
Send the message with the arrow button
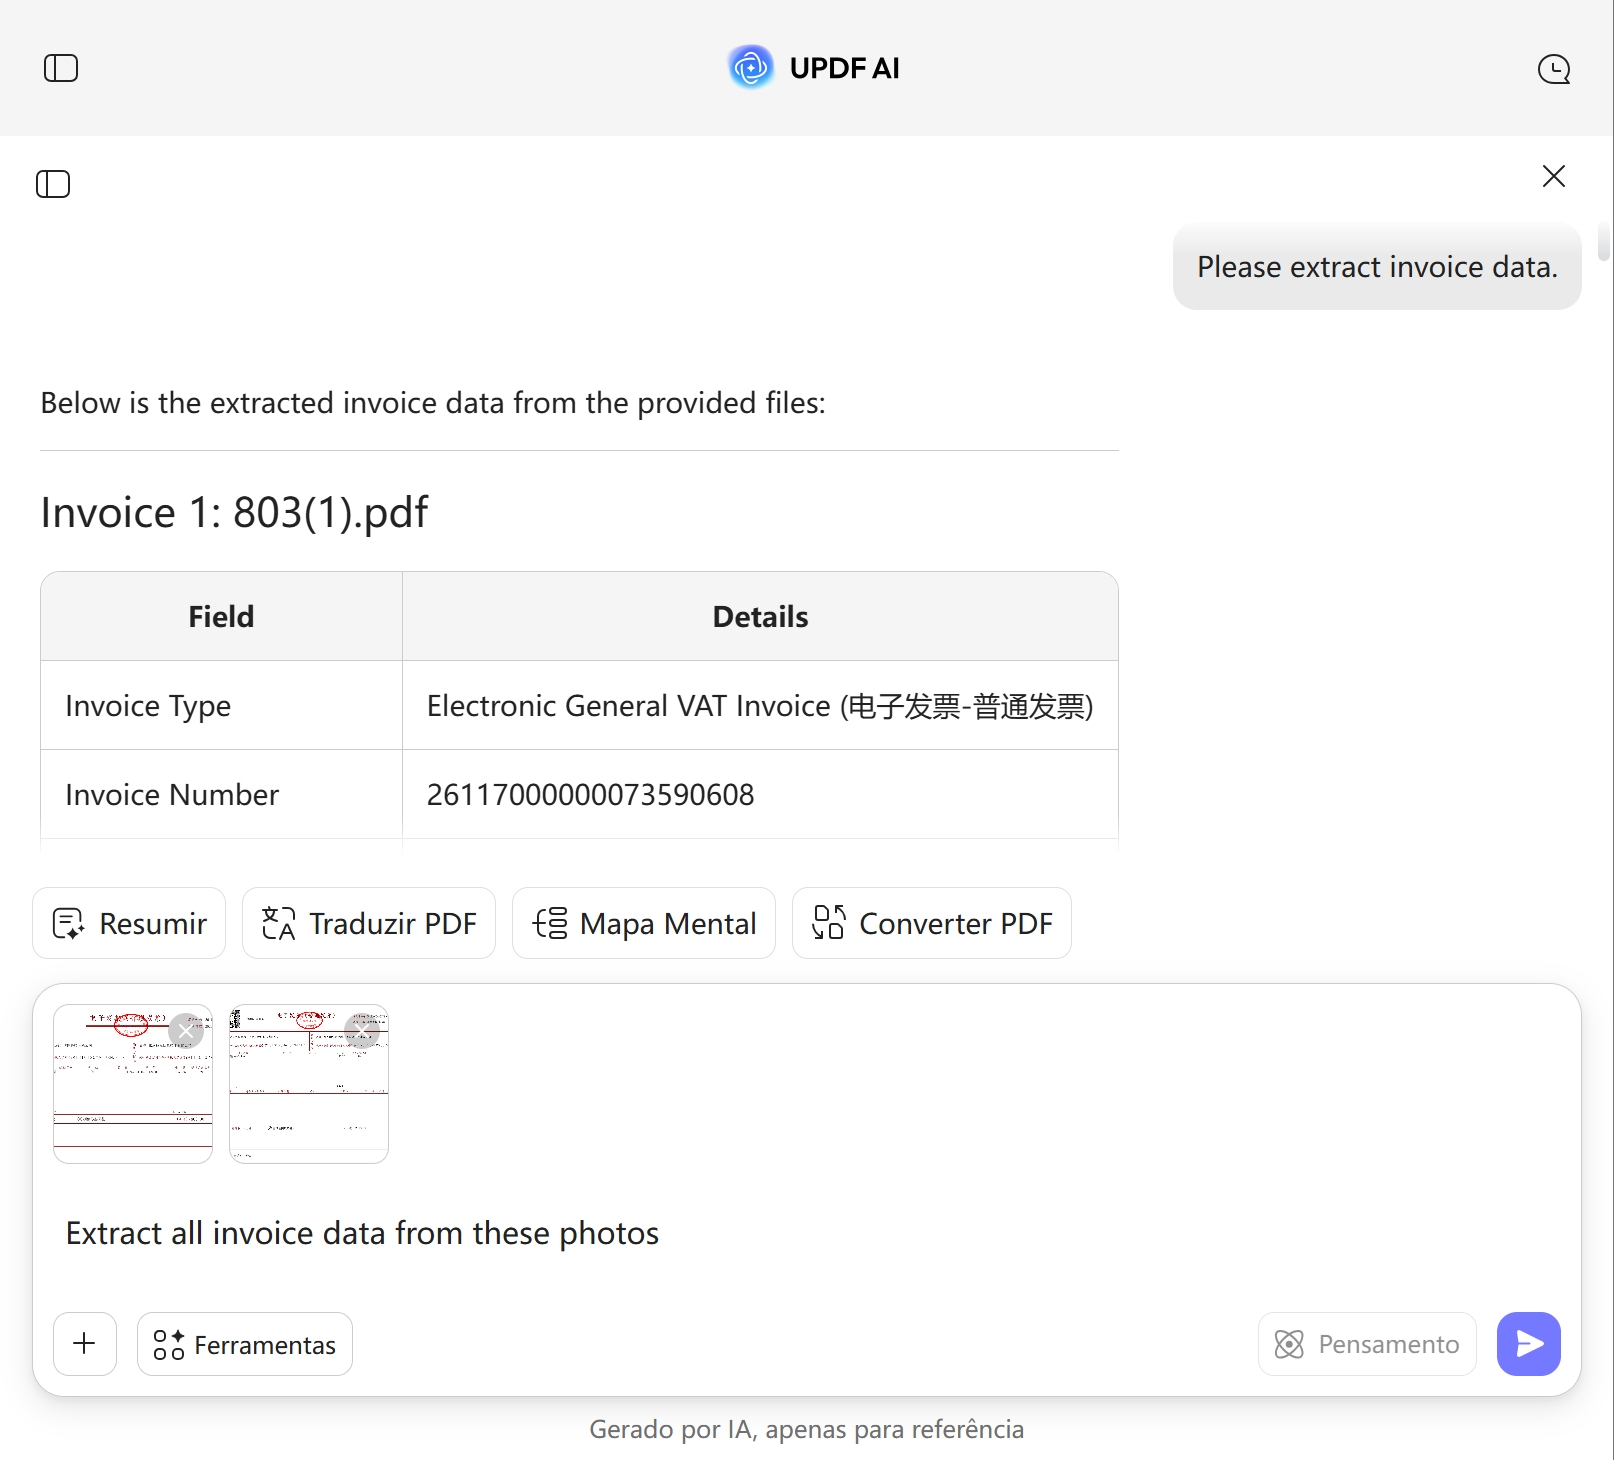pos(1528,1344)
